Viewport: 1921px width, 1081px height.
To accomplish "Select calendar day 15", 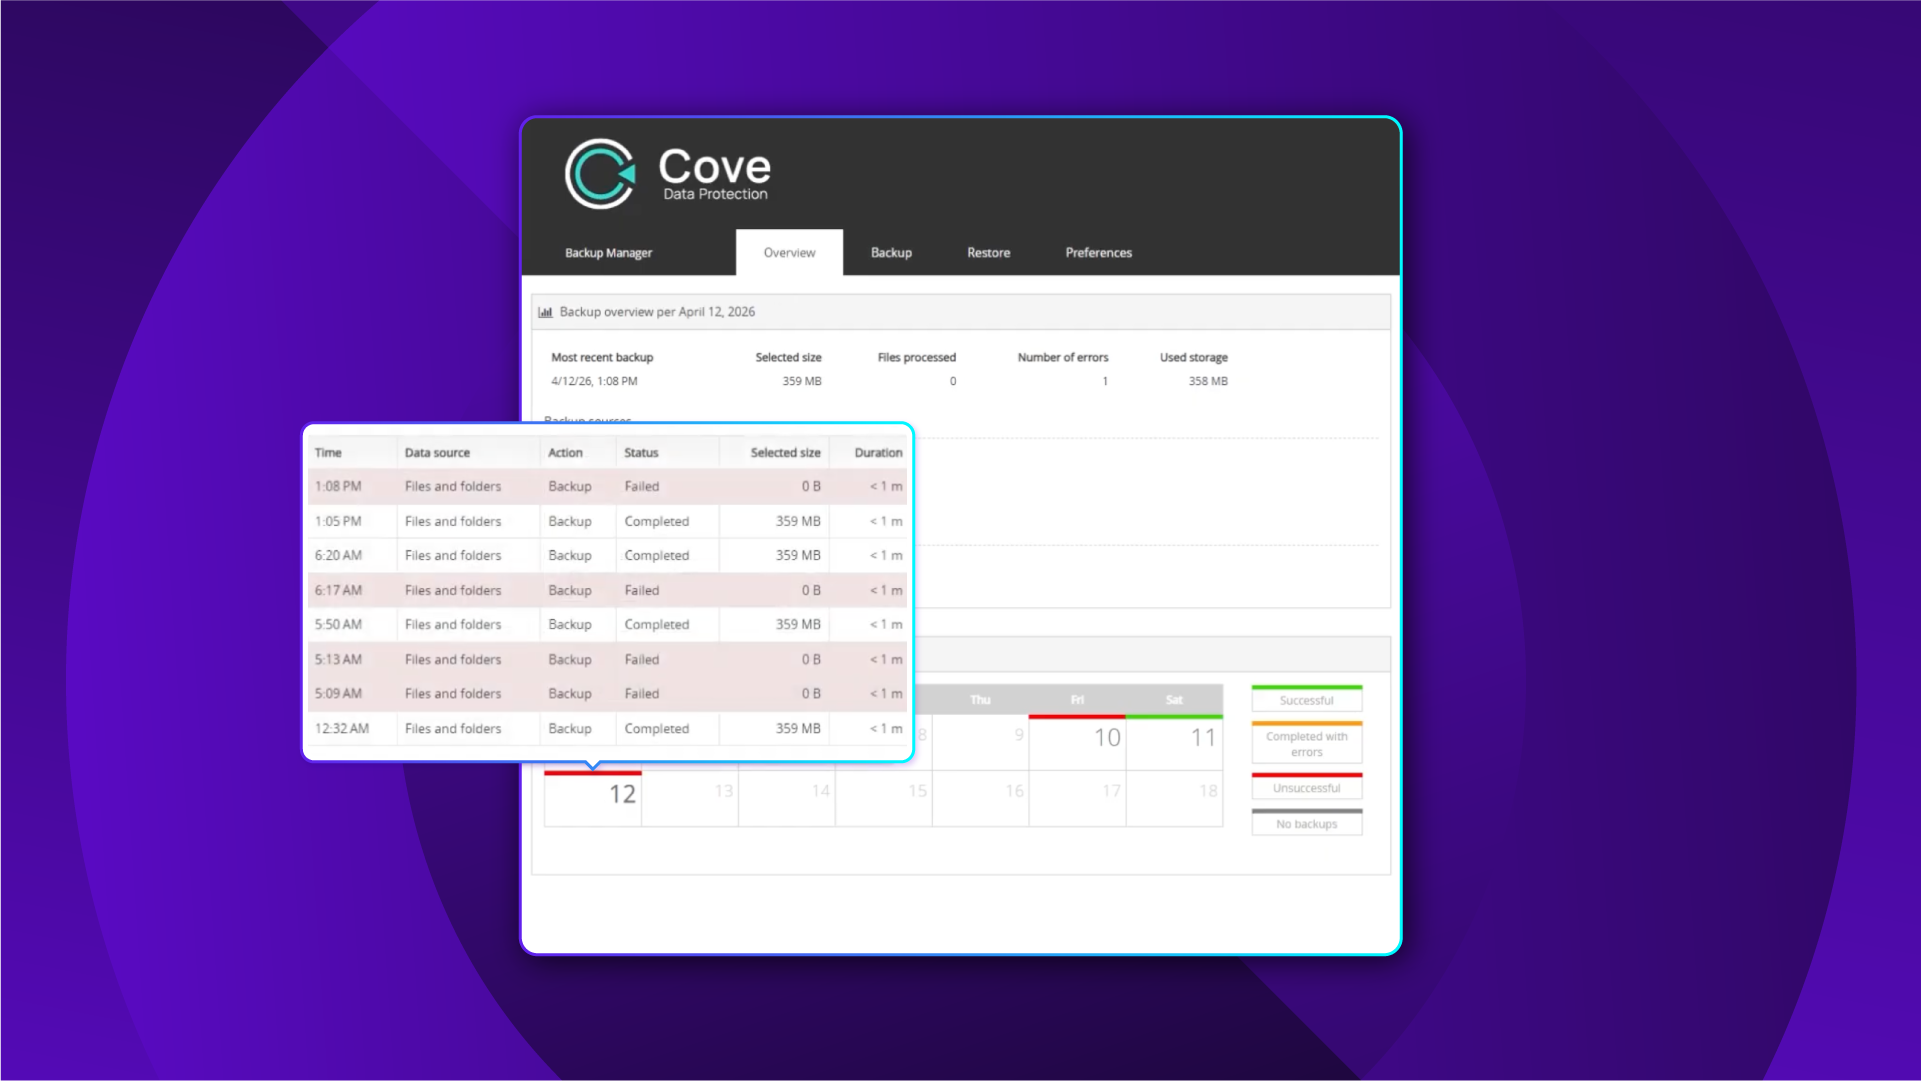I will pyautogui.click(x=884, y=798).
